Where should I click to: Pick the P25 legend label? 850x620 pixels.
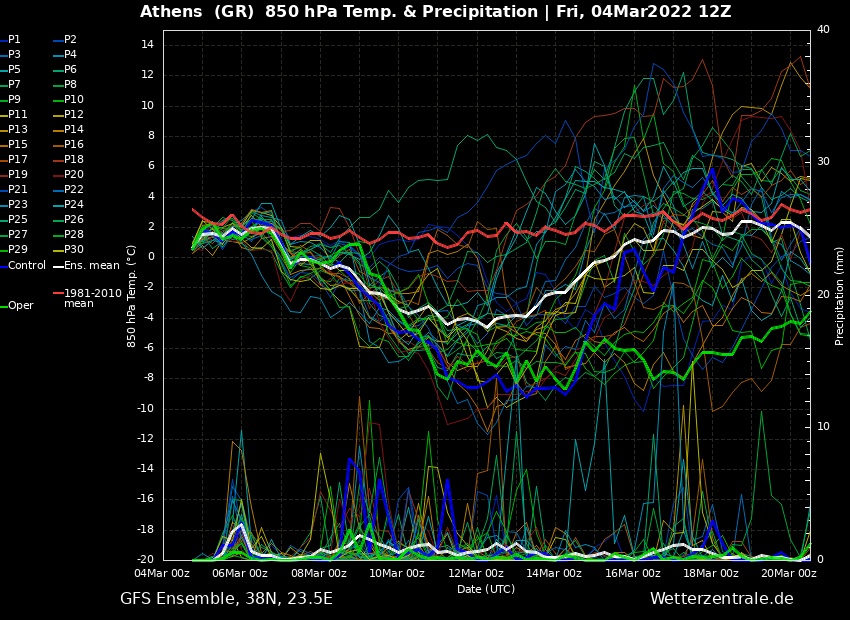tap(17, 219)
